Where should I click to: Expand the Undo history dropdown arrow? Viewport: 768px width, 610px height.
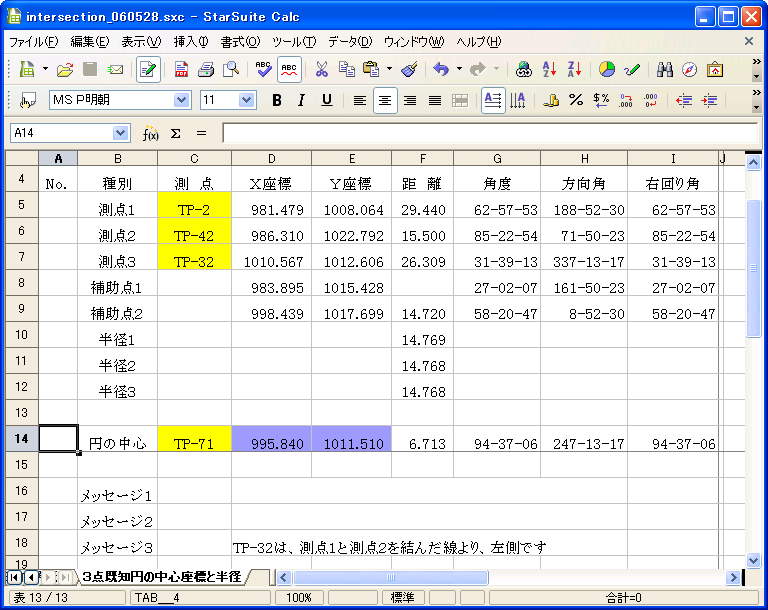[459, 69]
